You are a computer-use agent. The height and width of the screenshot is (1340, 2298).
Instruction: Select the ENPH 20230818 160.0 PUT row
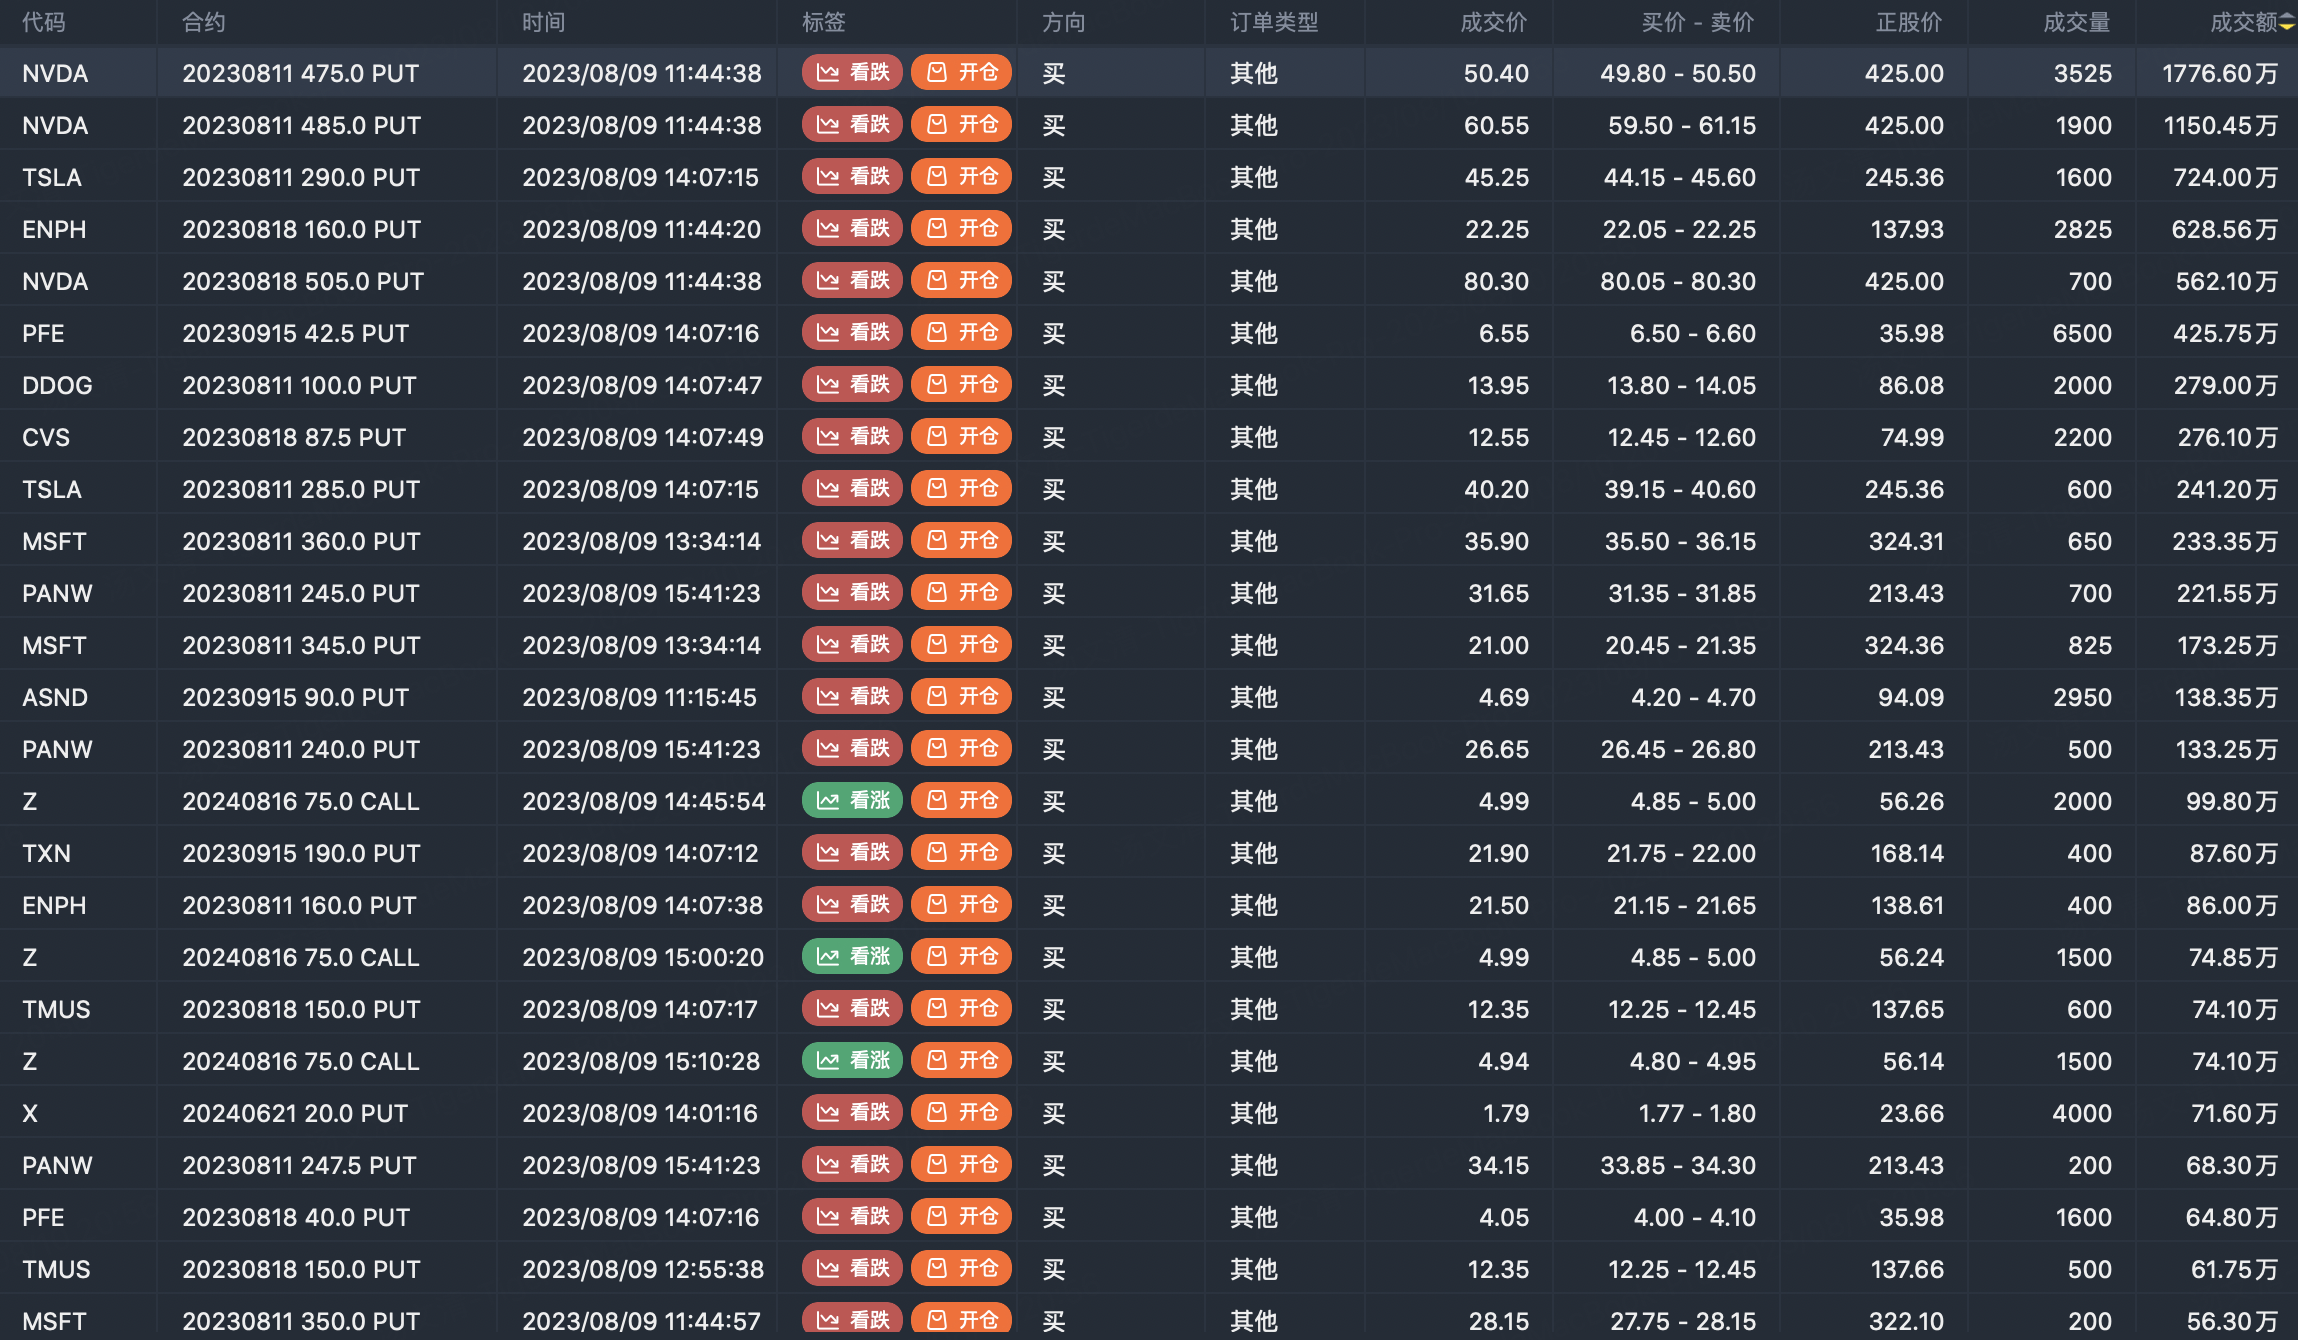click(x=301, y=229)
